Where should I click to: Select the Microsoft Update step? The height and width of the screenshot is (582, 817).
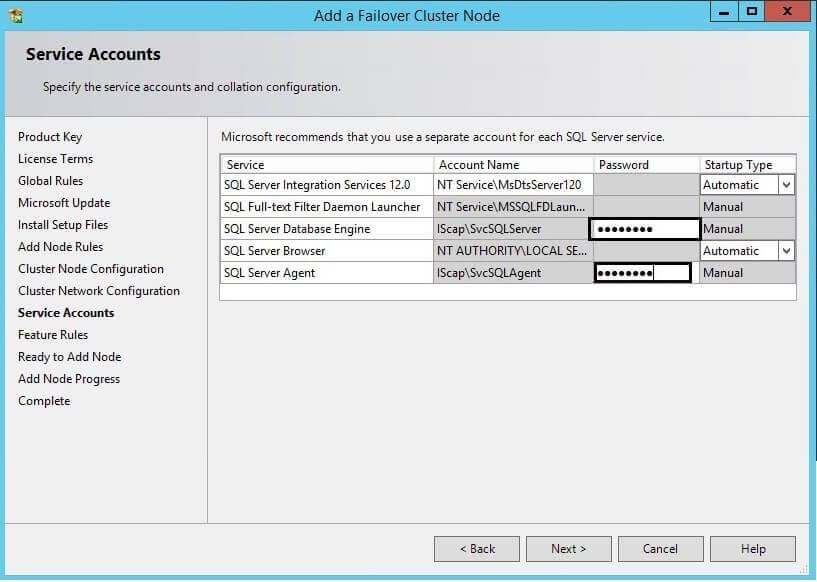(64, 203)
